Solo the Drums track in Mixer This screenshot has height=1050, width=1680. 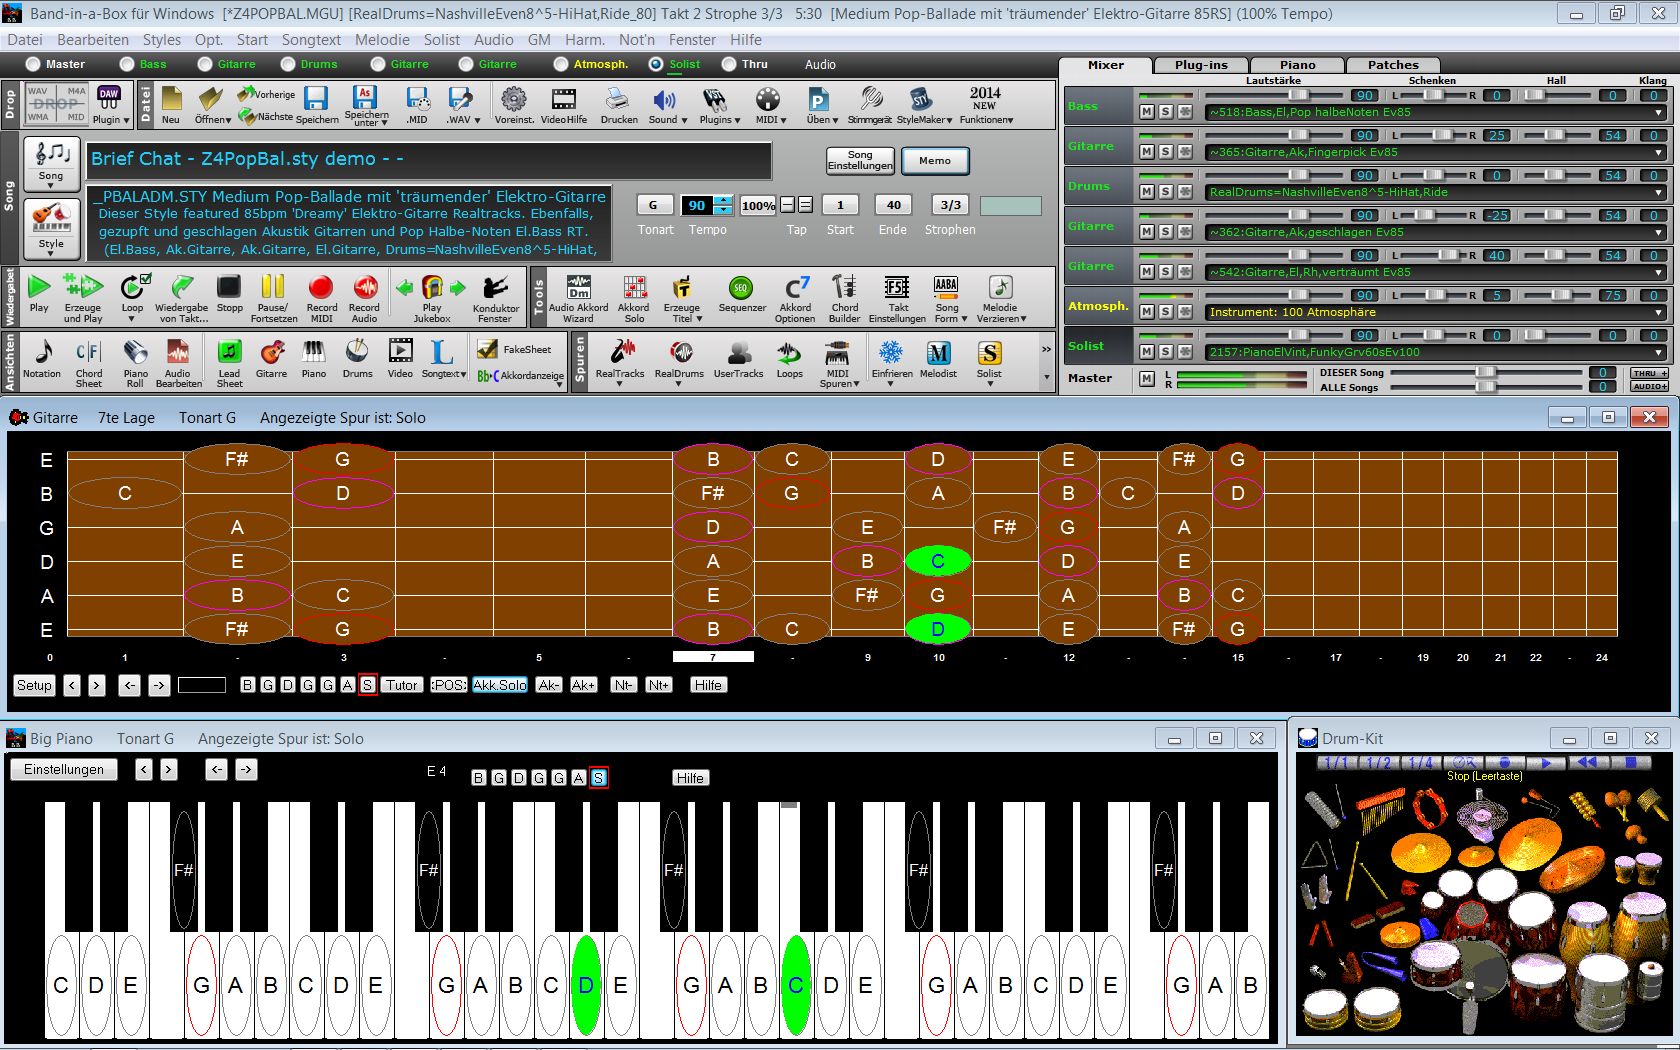coord(1166,192)
